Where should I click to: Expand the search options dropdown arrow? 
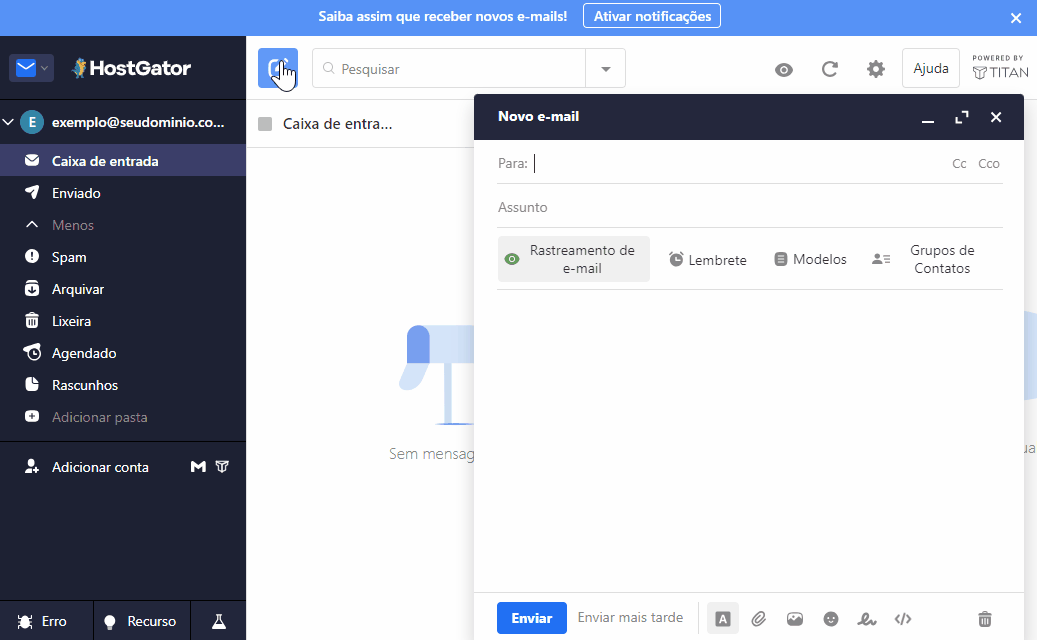point(605,69)
